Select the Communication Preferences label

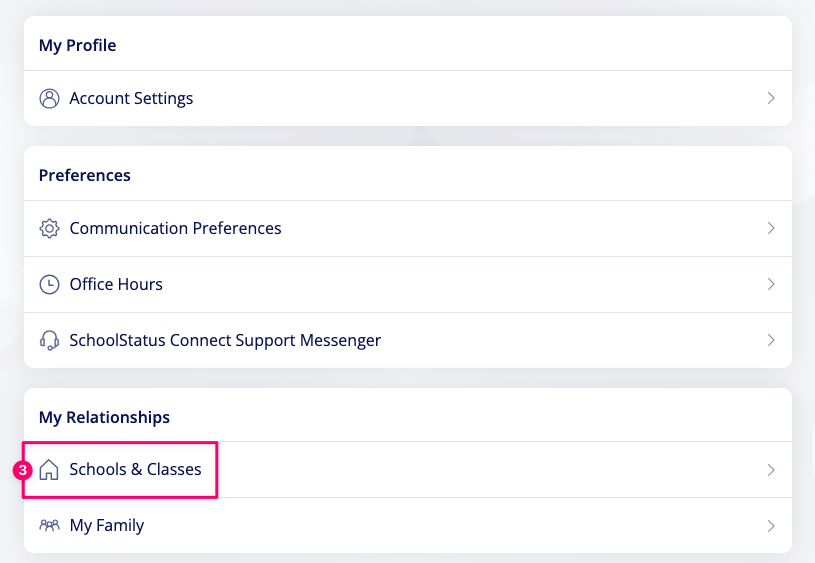pos(175,228)
